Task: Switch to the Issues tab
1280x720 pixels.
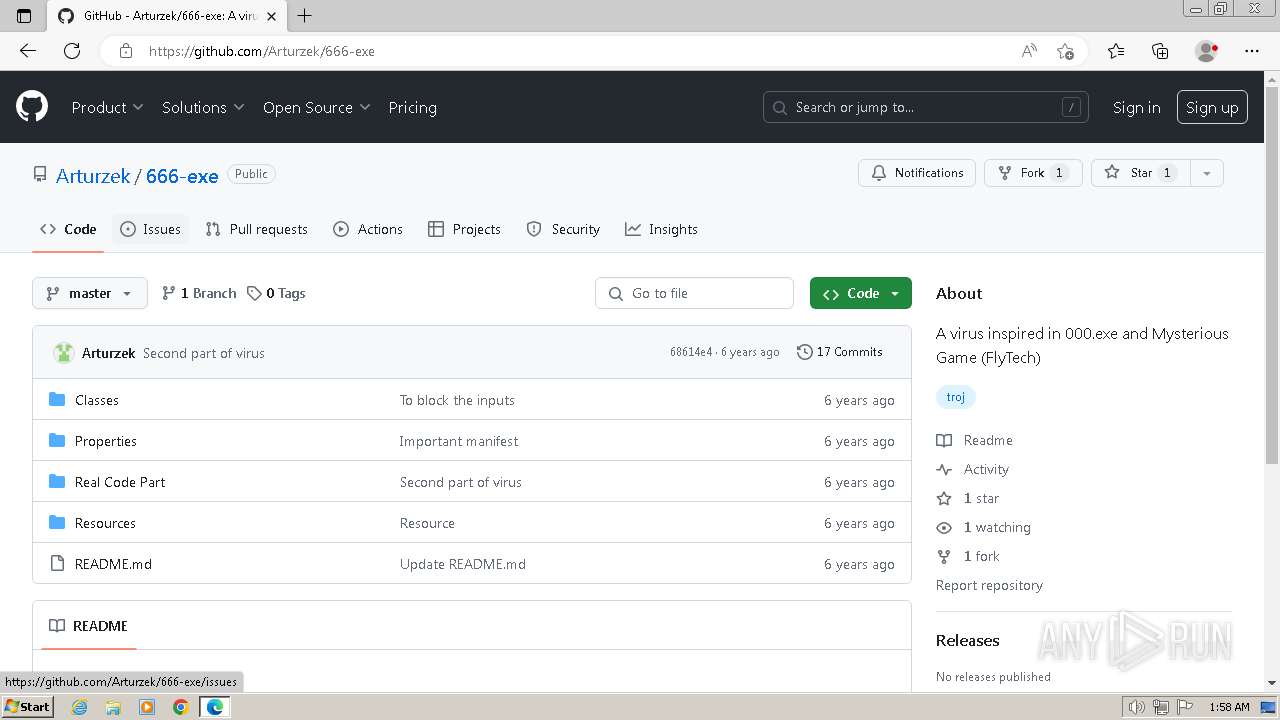Action: 151,229
